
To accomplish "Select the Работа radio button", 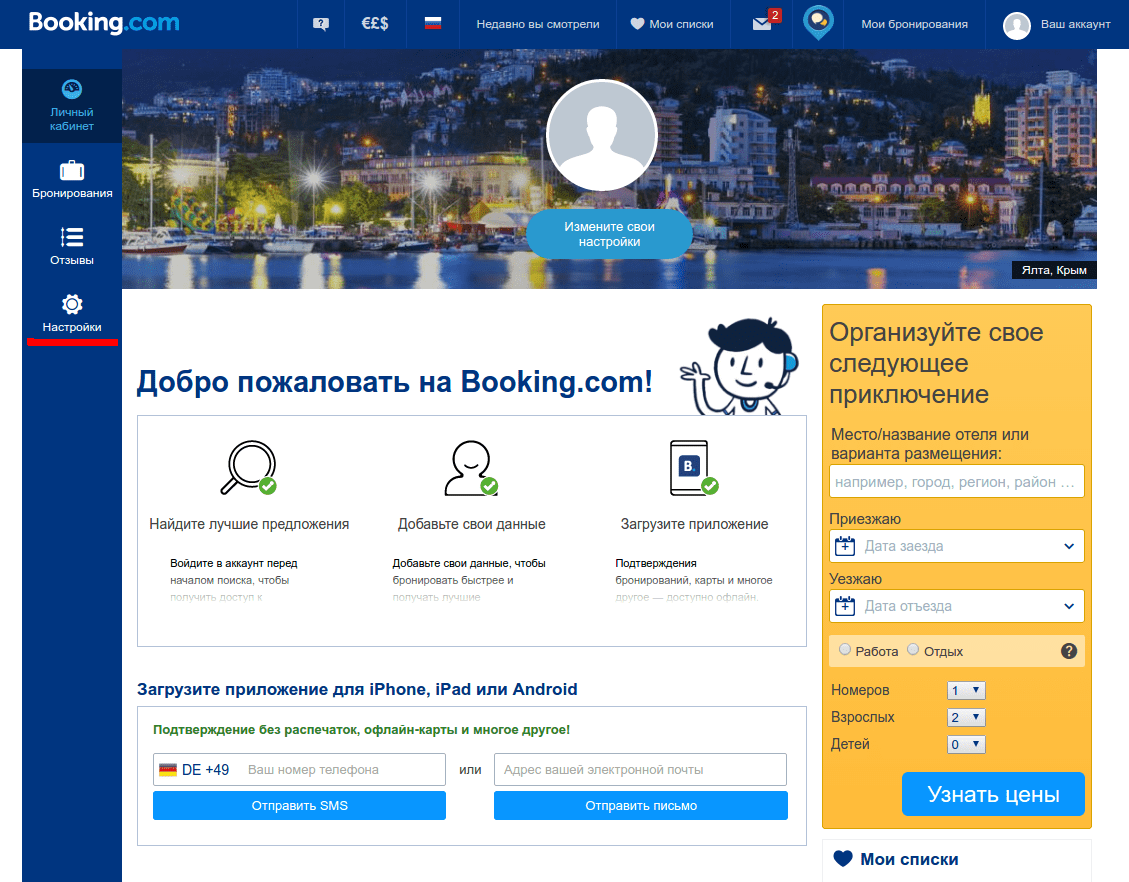I will (844, 650).
